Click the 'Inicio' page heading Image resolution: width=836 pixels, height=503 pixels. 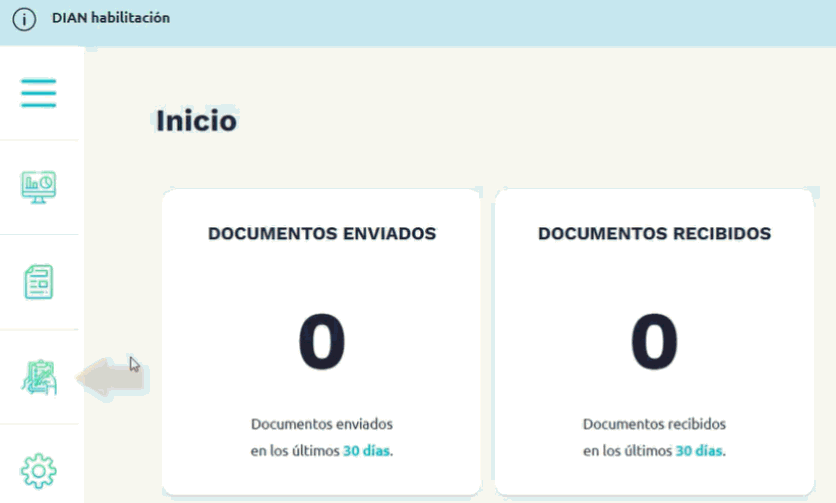point(196,121)
